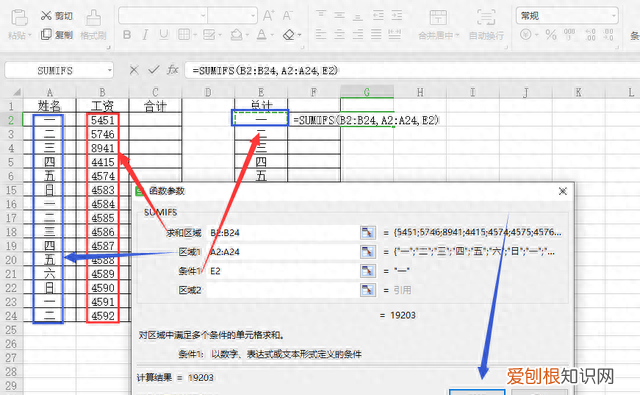
Task: Click the Paste (粘贴) clipboard icon
Action: (19, 18)
